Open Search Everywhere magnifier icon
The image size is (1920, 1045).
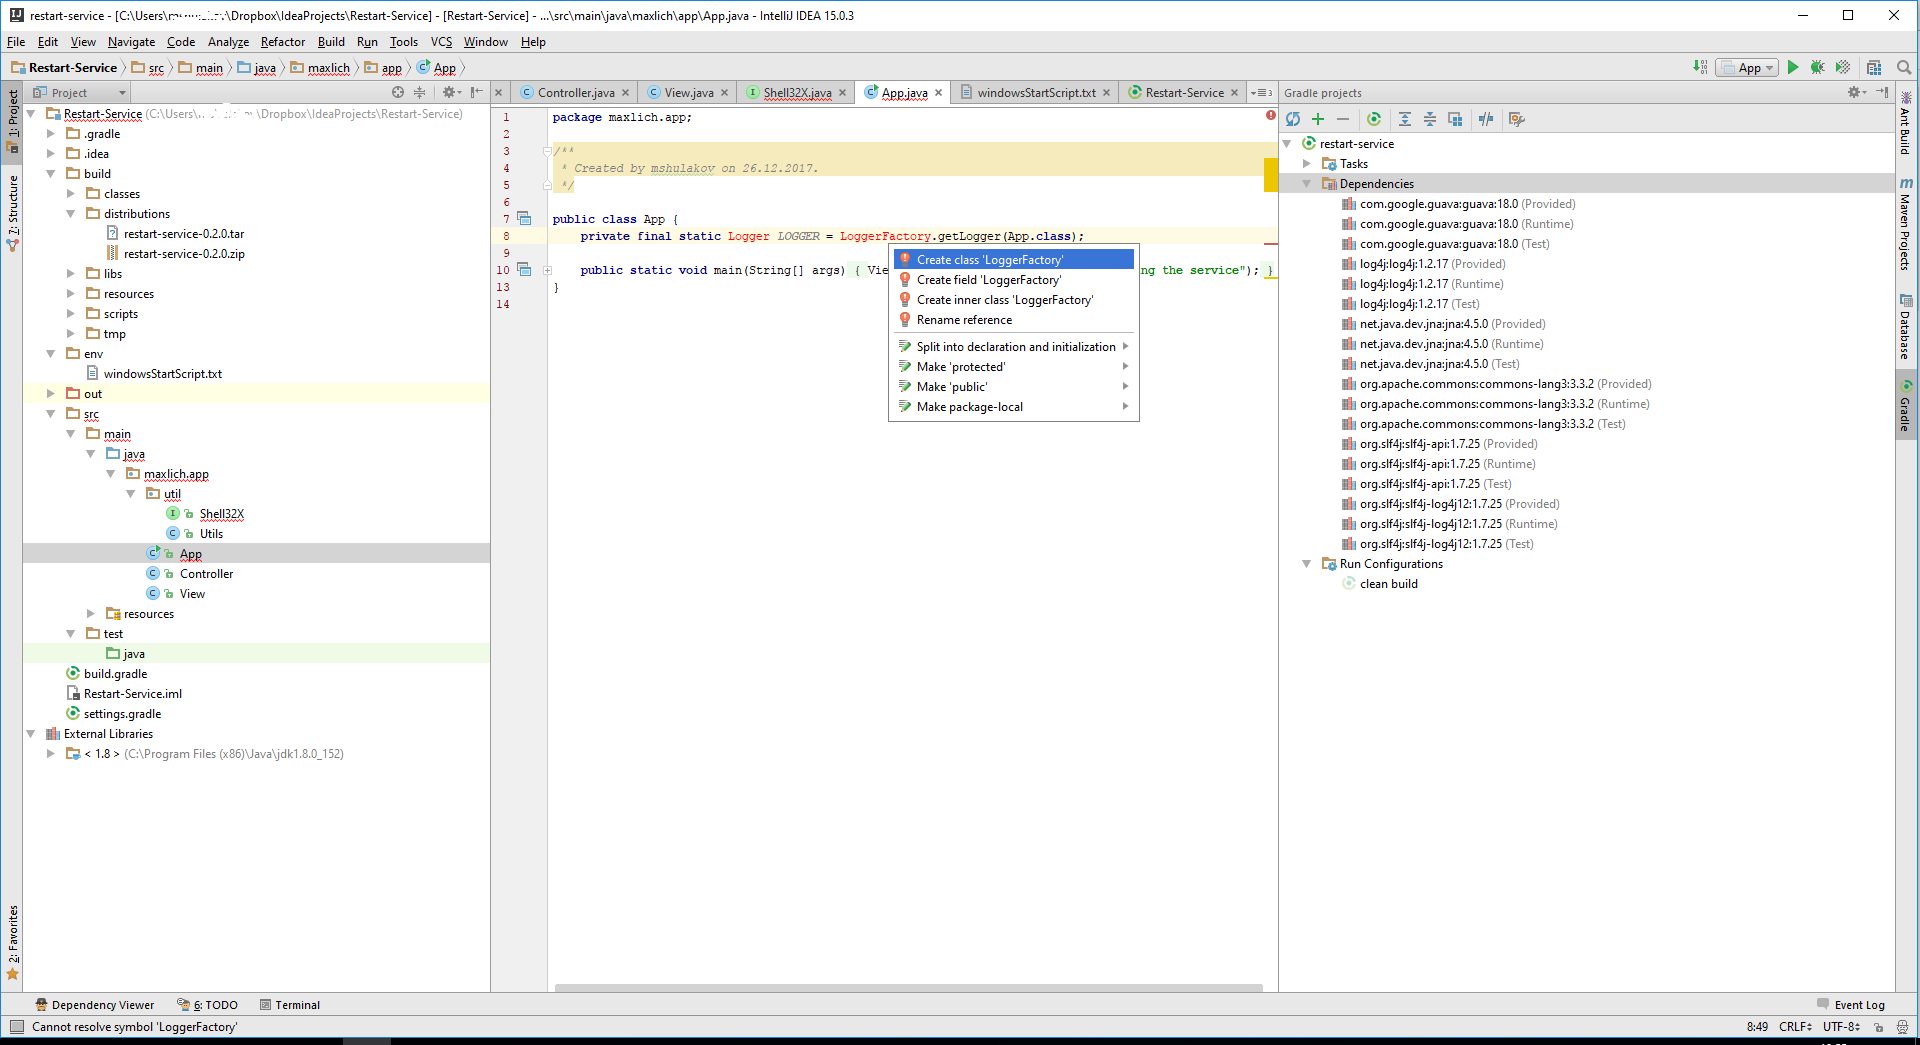(x=1904, y=67)
